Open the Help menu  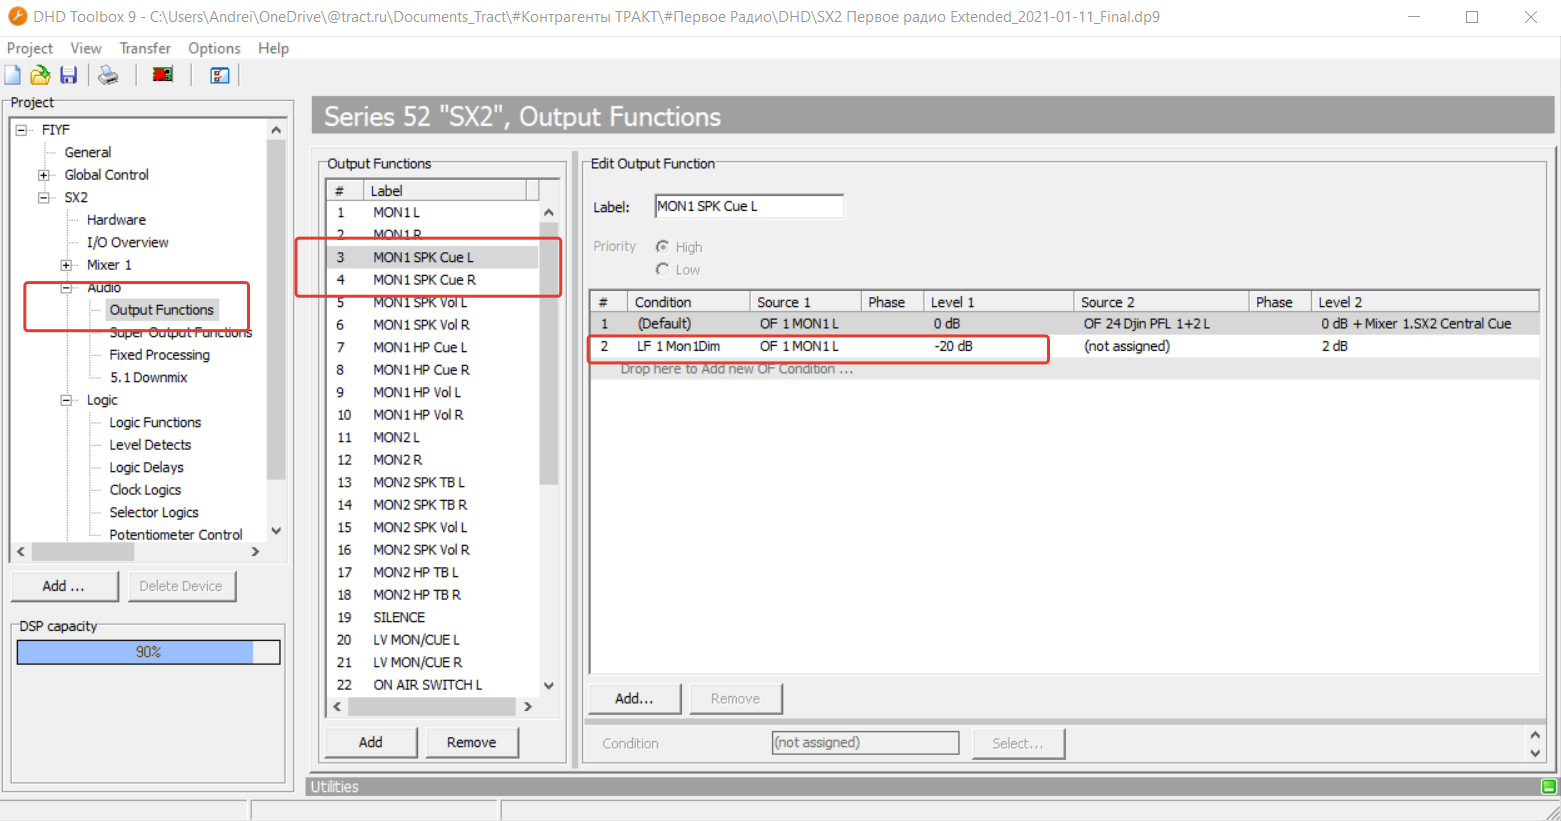click(273, 48)
